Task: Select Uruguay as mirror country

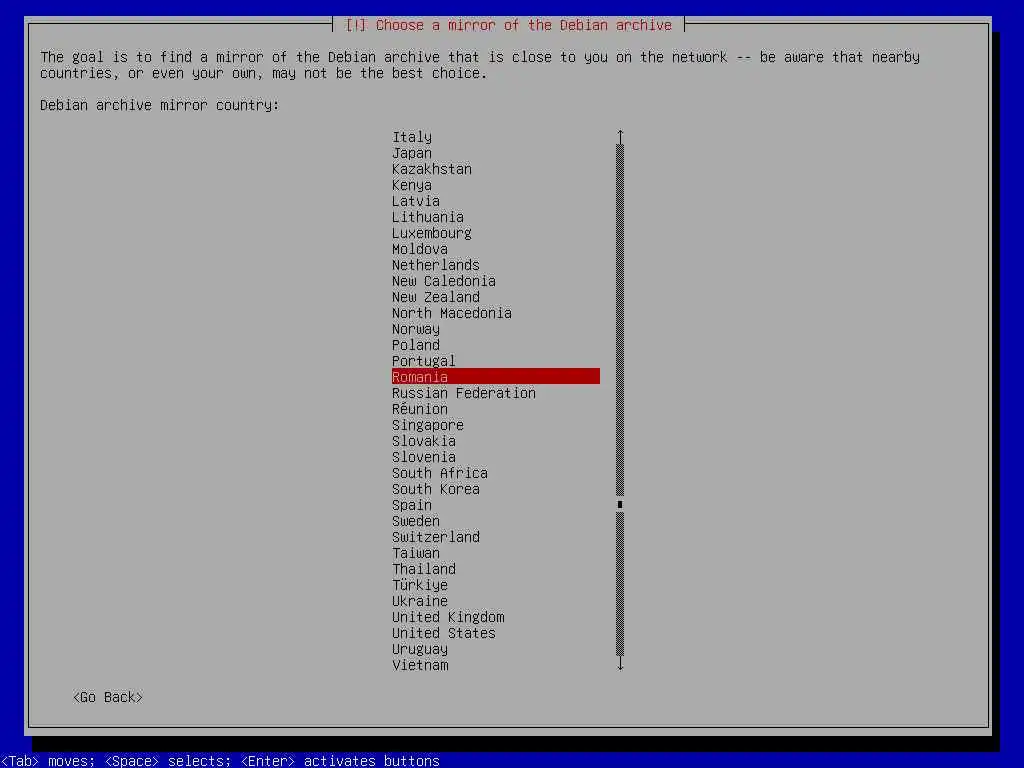Action: tap(419, 649)
